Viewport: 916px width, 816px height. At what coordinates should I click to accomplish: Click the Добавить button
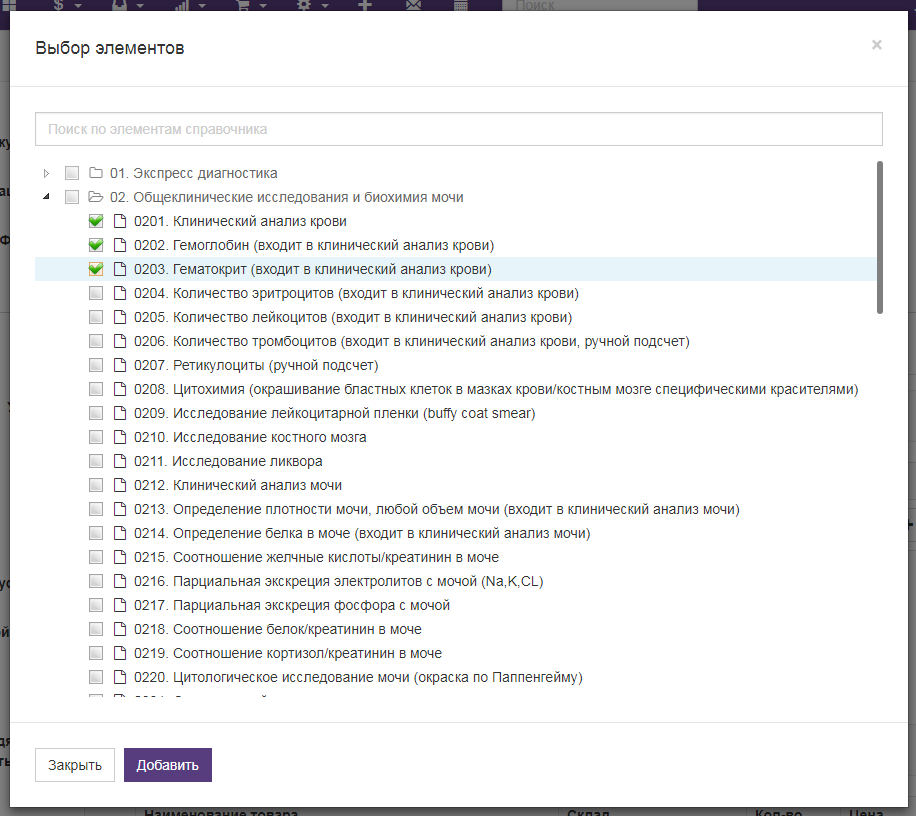pyautogui.click(x=168, y=765)
